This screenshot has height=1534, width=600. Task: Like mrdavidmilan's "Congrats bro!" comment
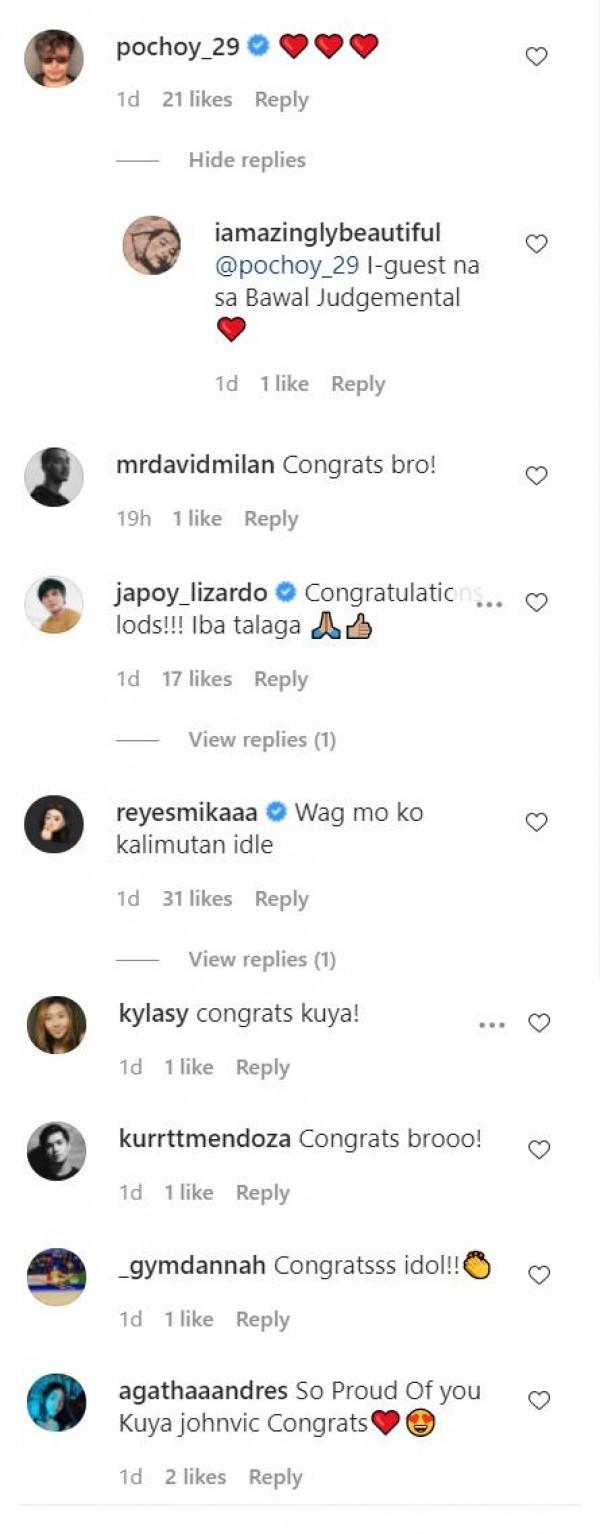(537, 476)
